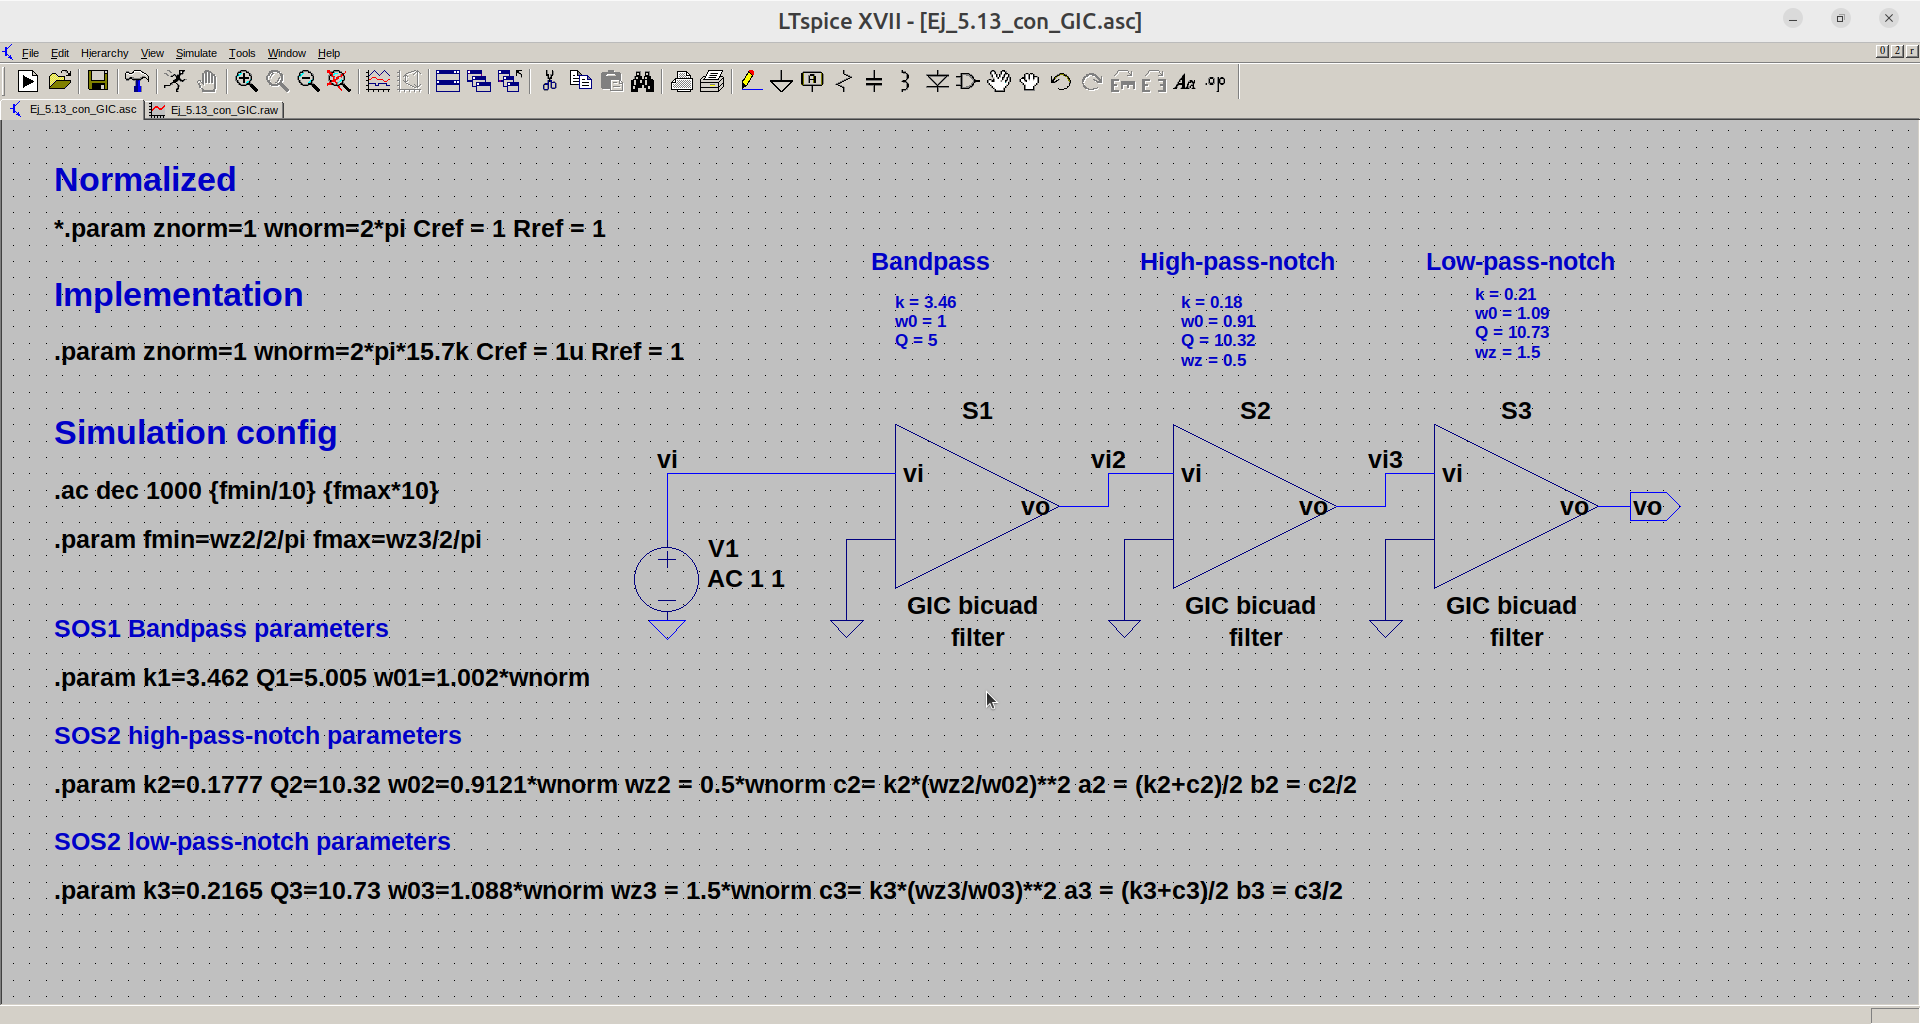Select the Move hand tool
The height and width of the screenshot is (1024, 1920).
coord(999,82)
